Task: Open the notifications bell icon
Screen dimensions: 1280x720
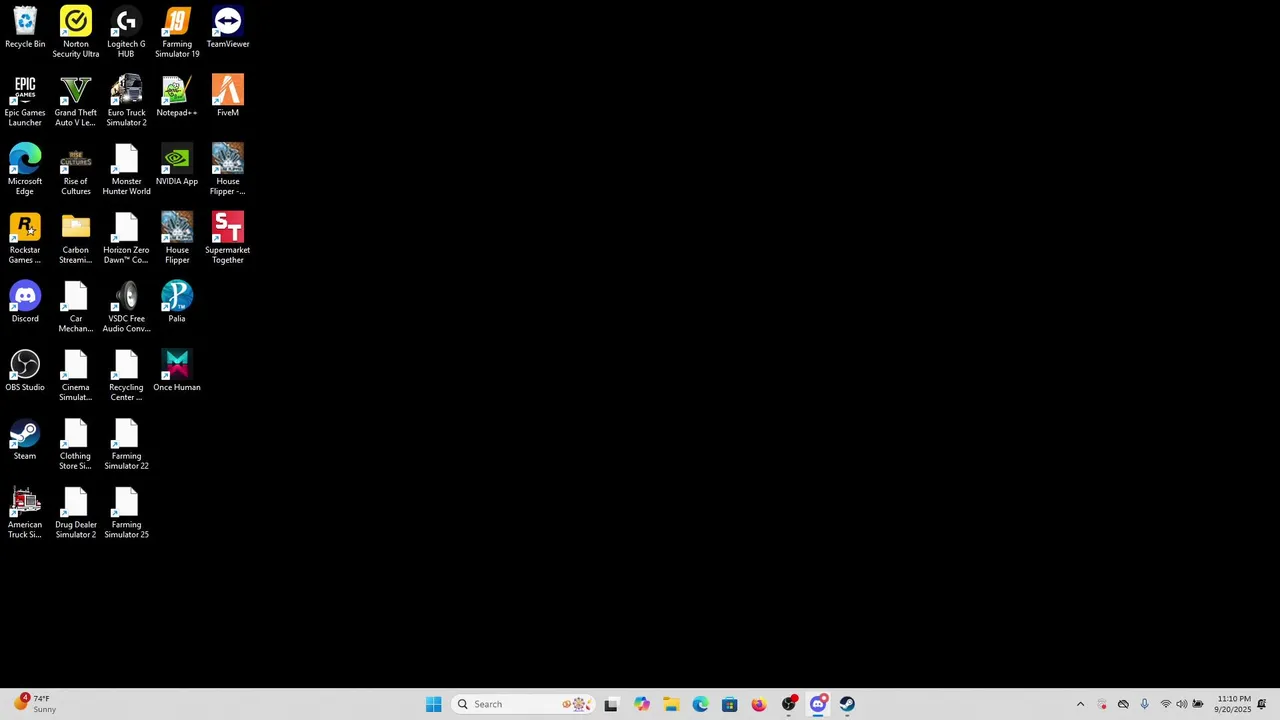Action: 1262,704
